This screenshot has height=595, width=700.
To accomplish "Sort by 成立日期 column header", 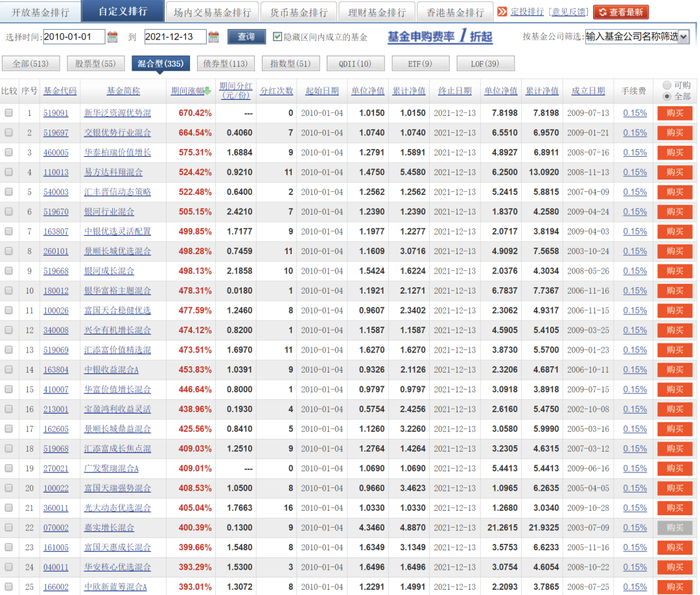I will [x=588, y=90].
